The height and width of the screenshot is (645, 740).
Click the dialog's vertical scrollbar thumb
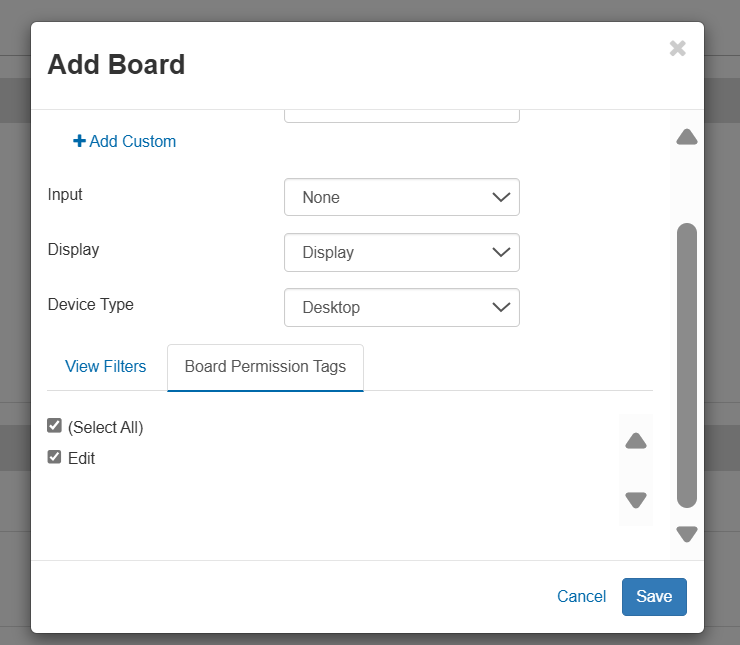(686, 365)
